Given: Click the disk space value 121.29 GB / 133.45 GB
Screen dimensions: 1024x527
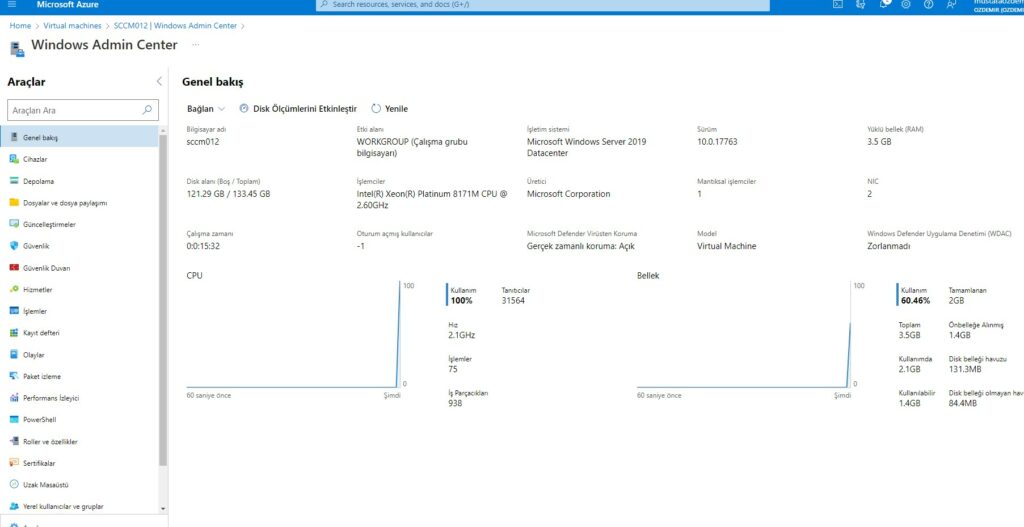Looking at the screenshot, I should (x=229, y=194).
